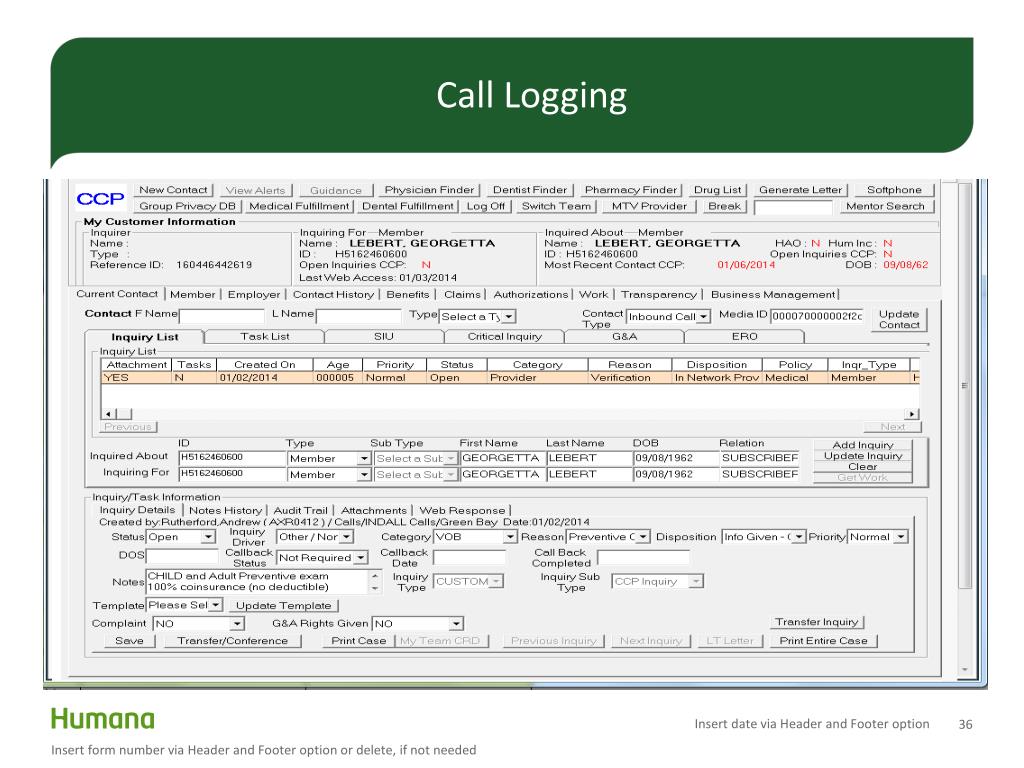Click the Update Template button
The image size is (1024, 768).
(283, 605)
